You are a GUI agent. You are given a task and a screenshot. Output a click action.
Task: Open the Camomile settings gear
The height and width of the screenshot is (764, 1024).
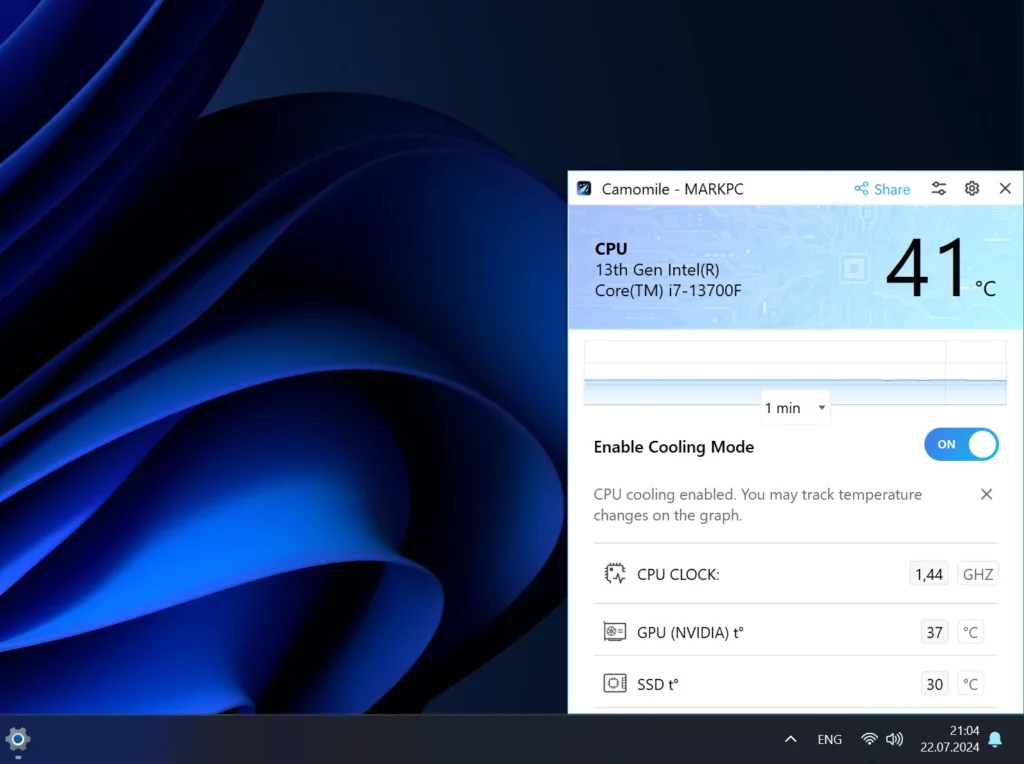pyautogui.click(x=971, y=188)
